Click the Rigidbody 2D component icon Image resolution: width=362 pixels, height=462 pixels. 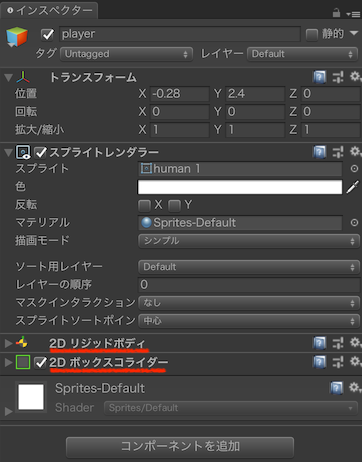coord(22,342)
